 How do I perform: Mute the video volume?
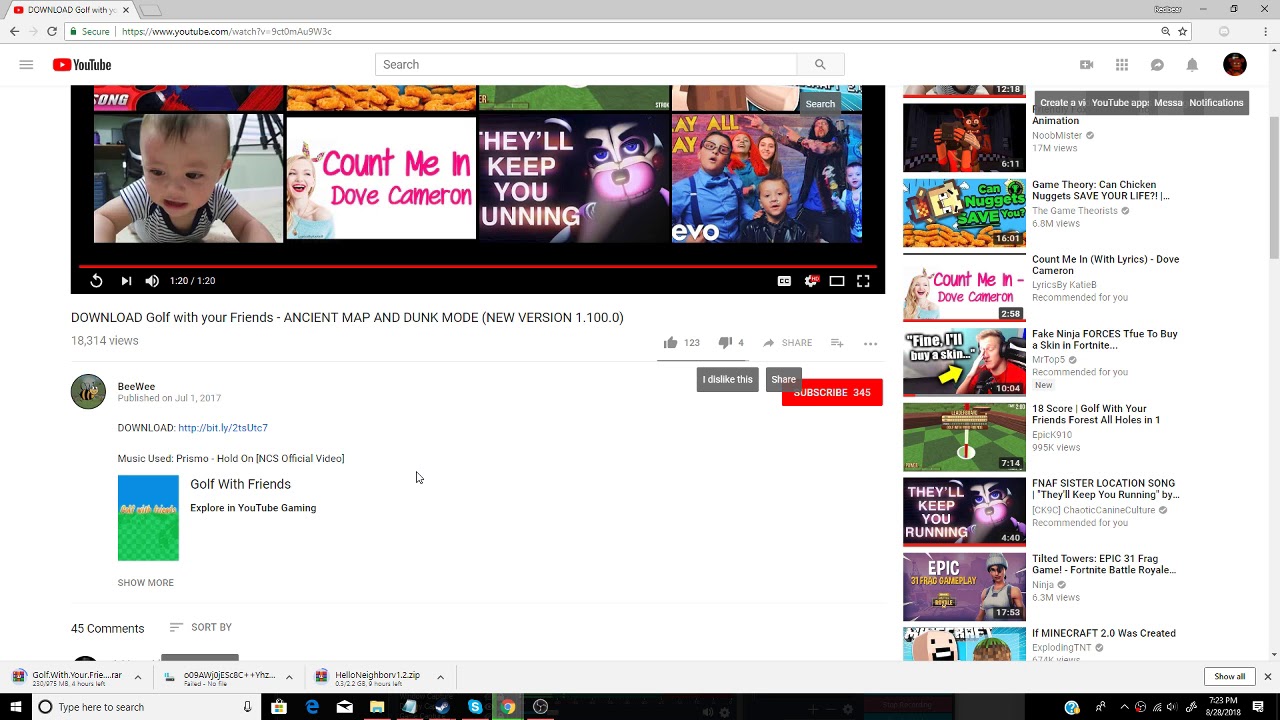pyautogui.click(x=152, y=281)
